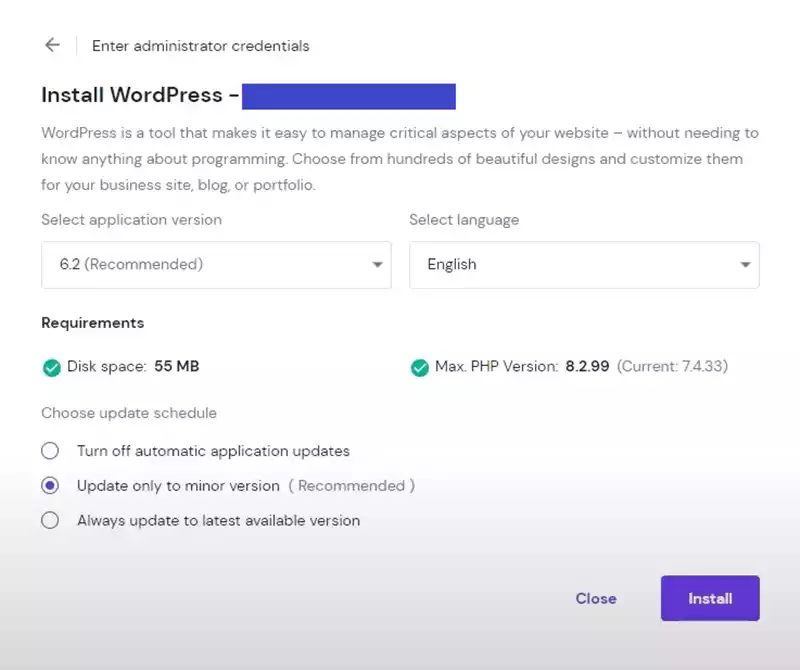The width and height of the screenshot is (800, 670).
Task: Click the green checkmark beside Max. PHP Version
Action: pyautogui.click(x=420, y=367)
